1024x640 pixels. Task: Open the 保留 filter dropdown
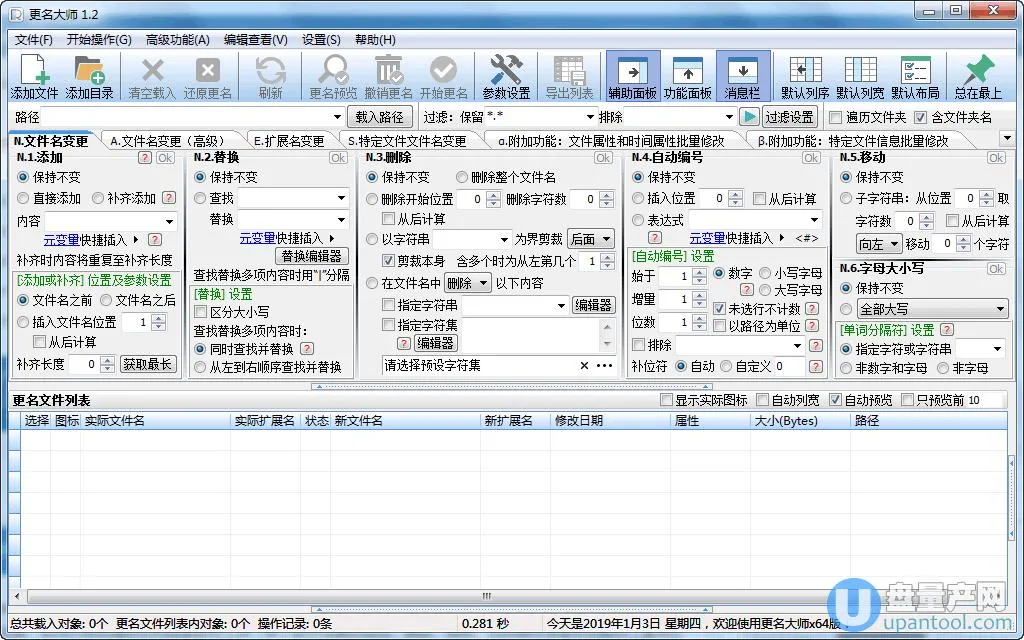tap(590, 118)
